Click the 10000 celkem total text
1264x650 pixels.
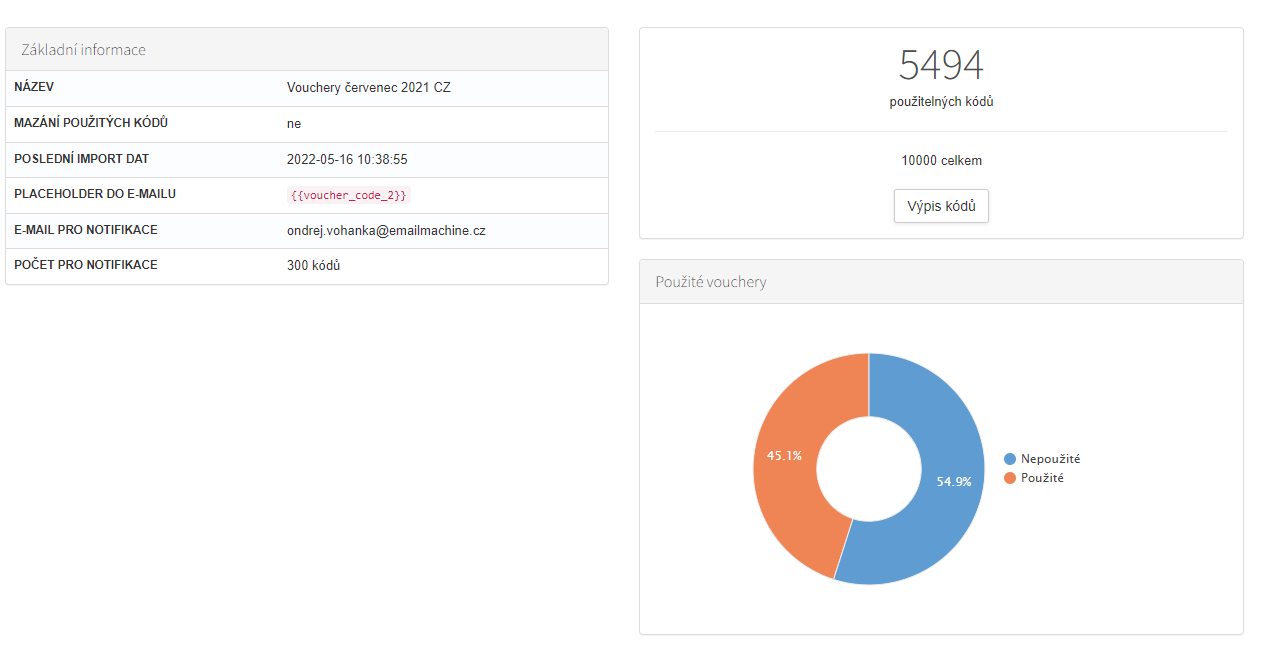click(940, 160)
